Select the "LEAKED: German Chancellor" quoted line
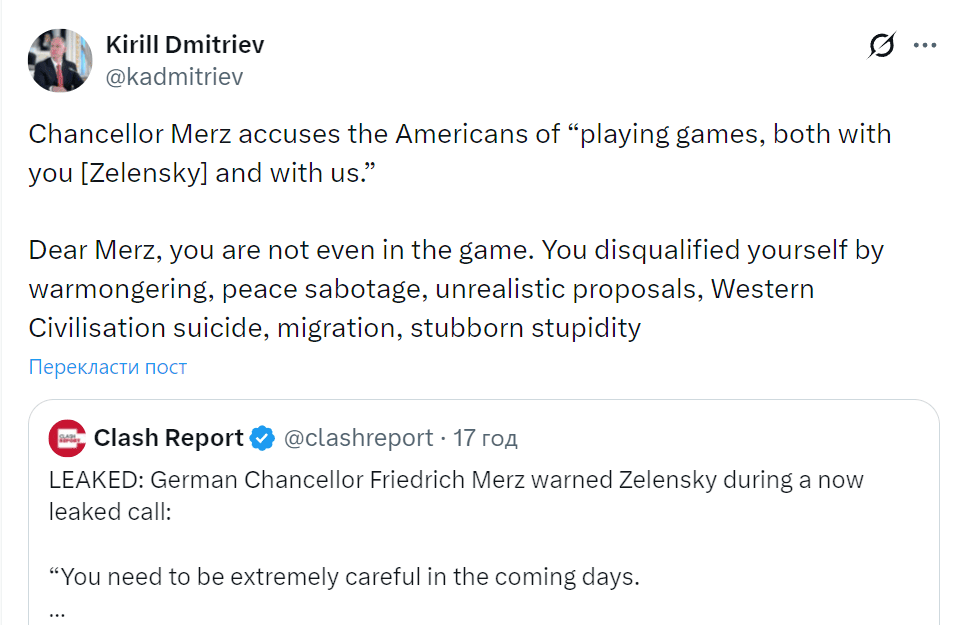The width and height of the screenshot is (963, 625). [x=455, y=480]
